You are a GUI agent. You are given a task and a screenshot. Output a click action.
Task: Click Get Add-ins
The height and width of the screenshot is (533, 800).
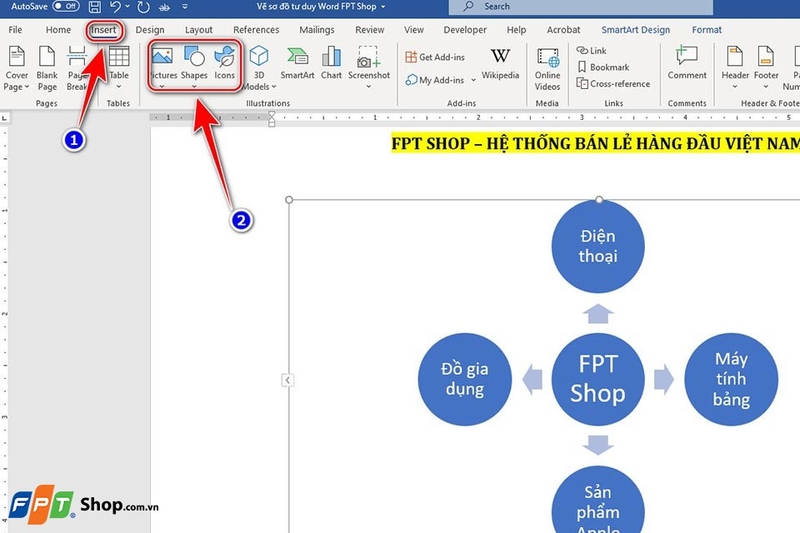coord(435,57)
